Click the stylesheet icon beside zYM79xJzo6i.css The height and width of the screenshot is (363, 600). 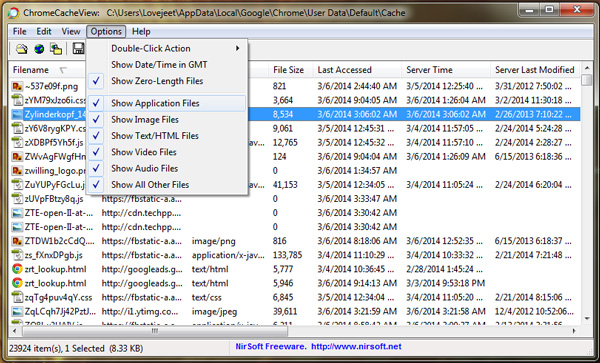coord(17,100)
